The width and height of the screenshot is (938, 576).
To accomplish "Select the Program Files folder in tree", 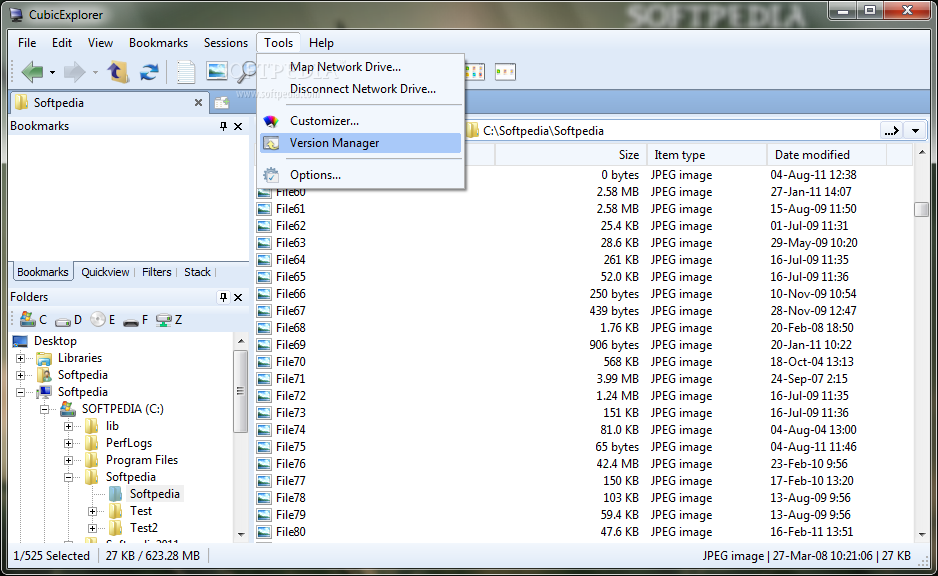I will 142,460.
